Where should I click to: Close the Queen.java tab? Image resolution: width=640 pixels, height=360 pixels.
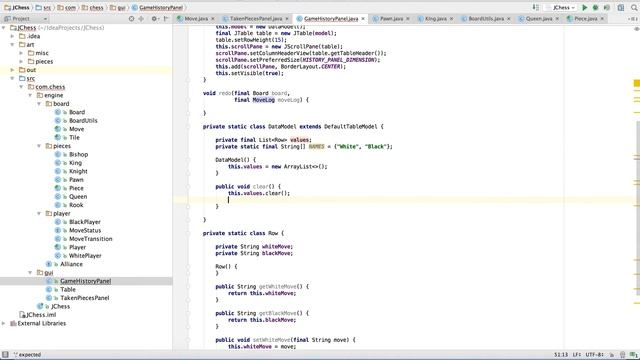tap(557, 19)
